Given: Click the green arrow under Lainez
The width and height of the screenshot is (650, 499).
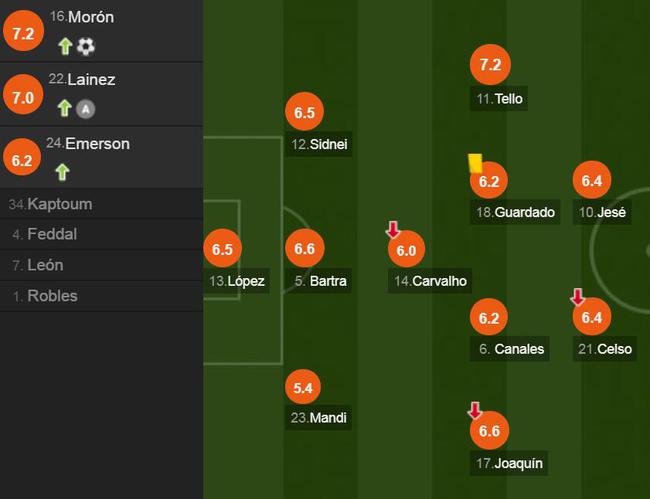Looking at the screenshot, I should pos(64,108).
